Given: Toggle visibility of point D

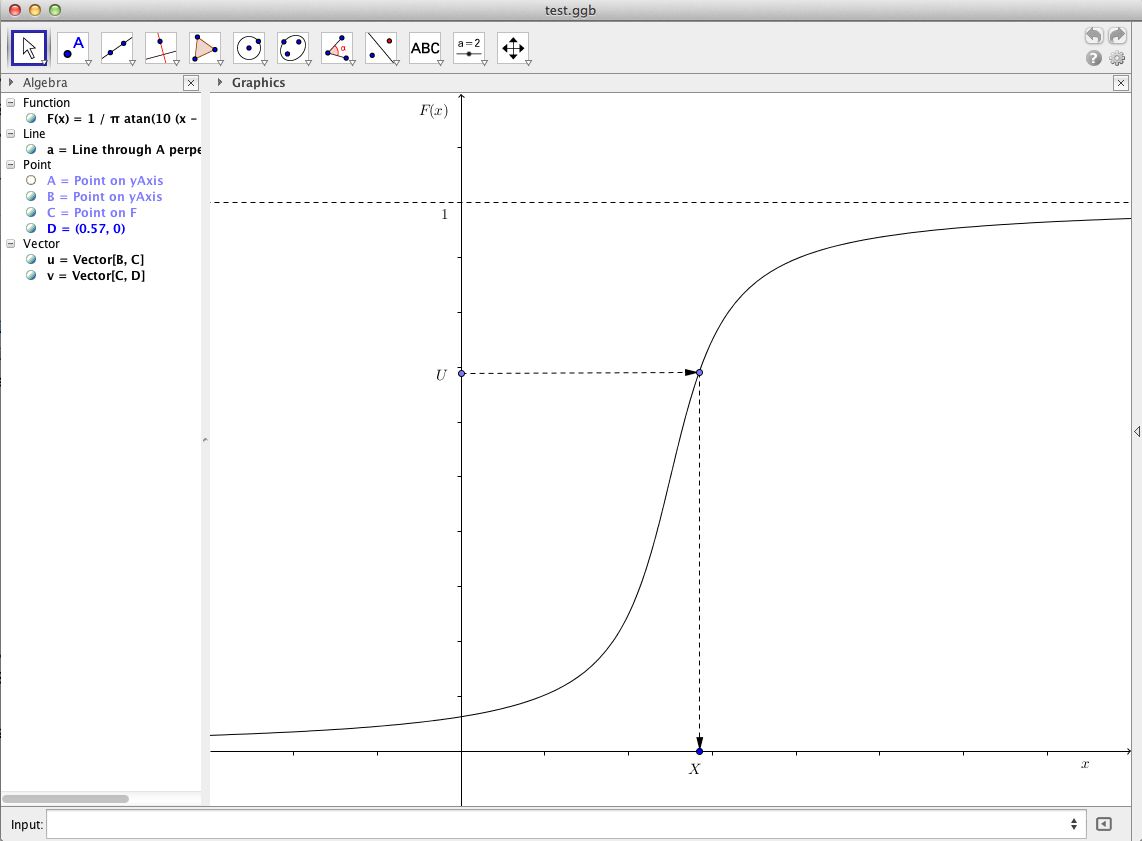Looking at the screenshot, I should click(31, 228).
